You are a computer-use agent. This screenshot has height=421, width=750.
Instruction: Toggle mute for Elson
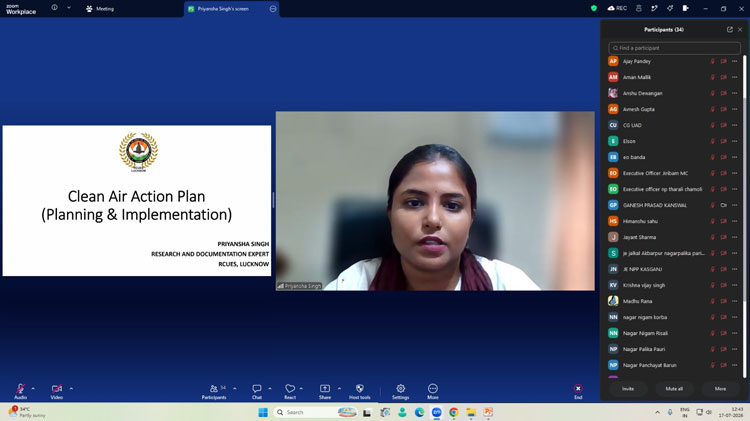click(713, 141)
